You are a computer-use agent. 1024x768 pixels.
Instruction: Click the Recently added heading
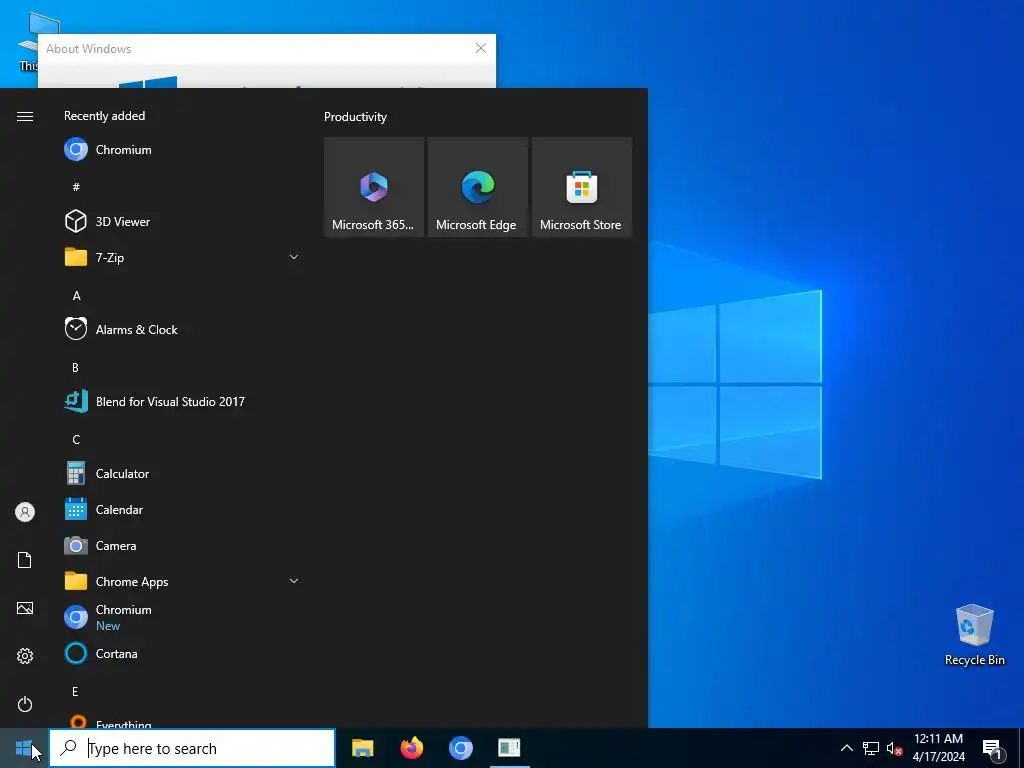click(x=104, y=116)
